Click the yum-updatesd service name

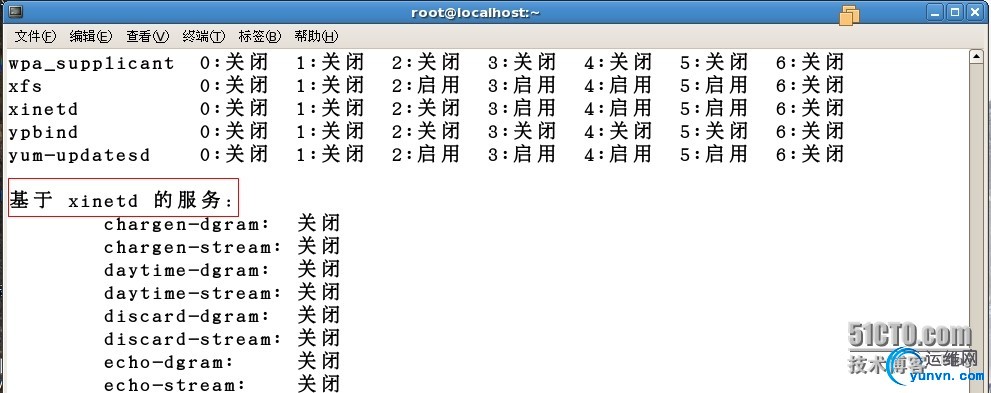[79, 155]
